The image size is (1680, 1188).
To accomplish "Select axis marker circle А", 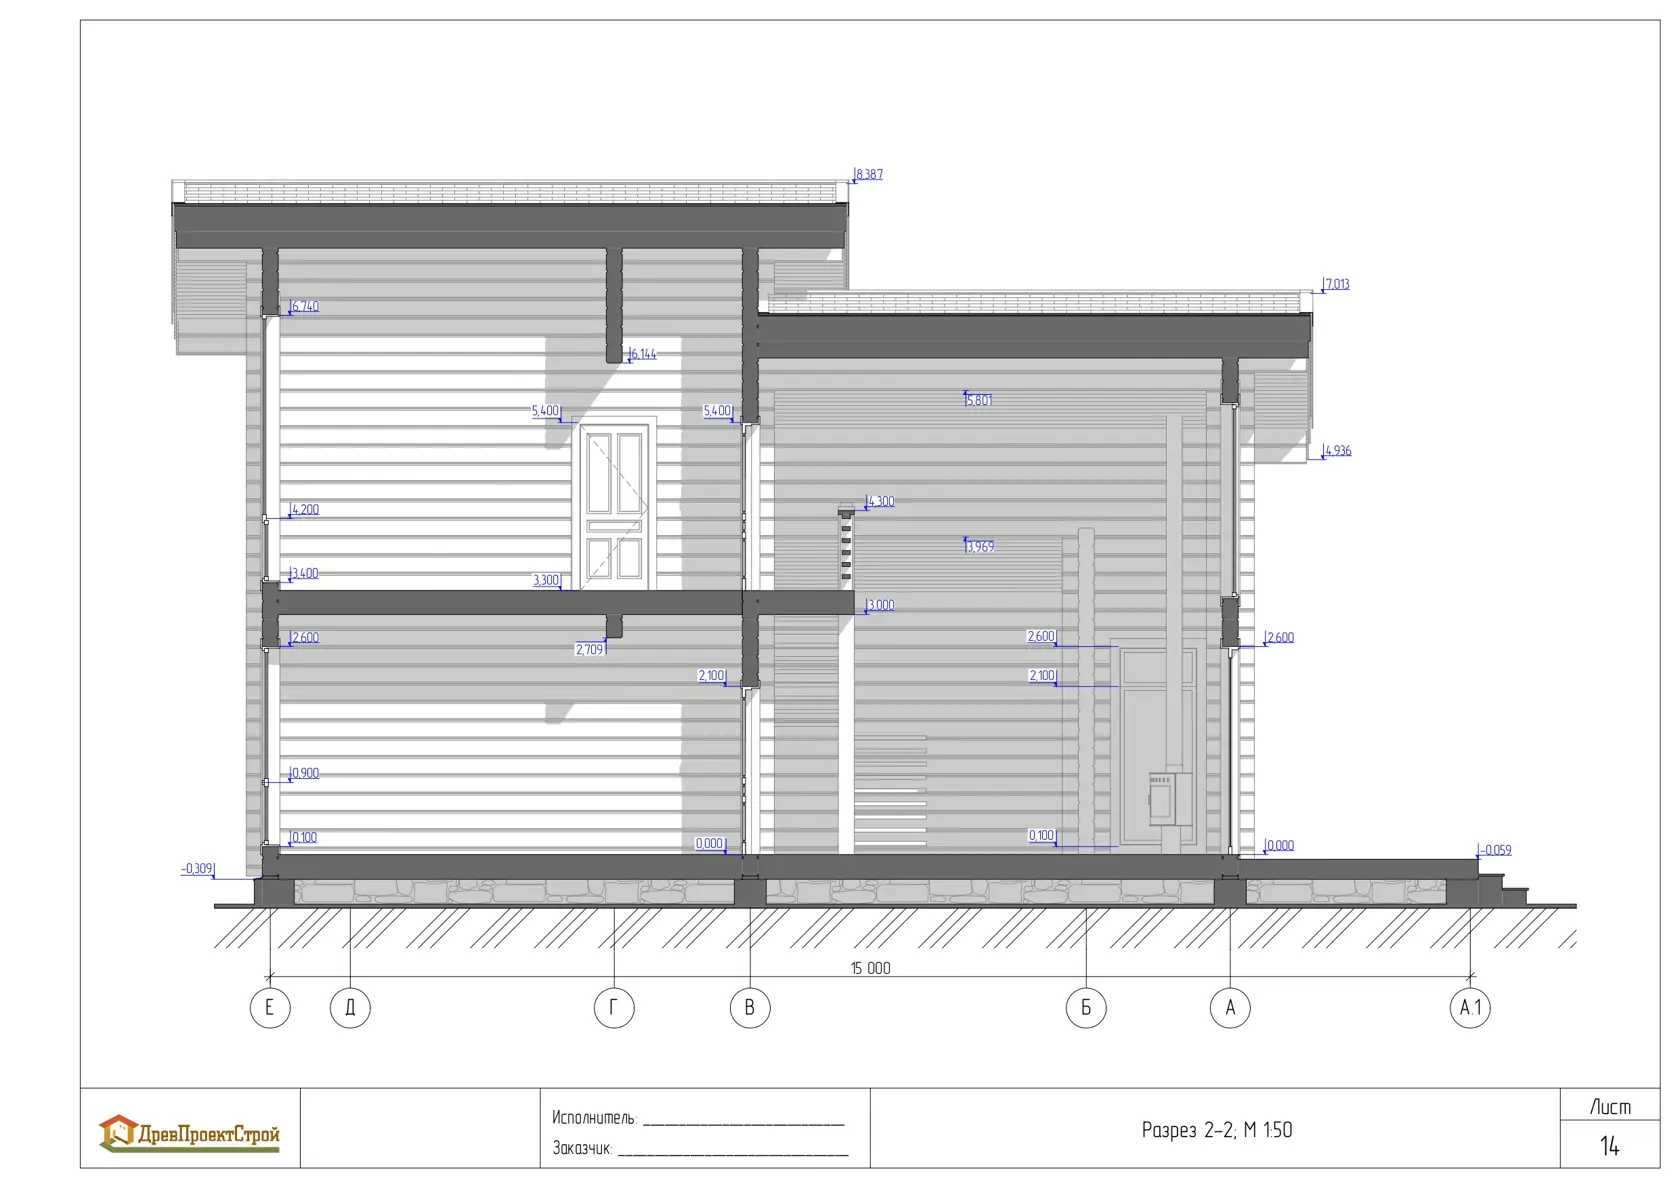I will 1230,1007.
